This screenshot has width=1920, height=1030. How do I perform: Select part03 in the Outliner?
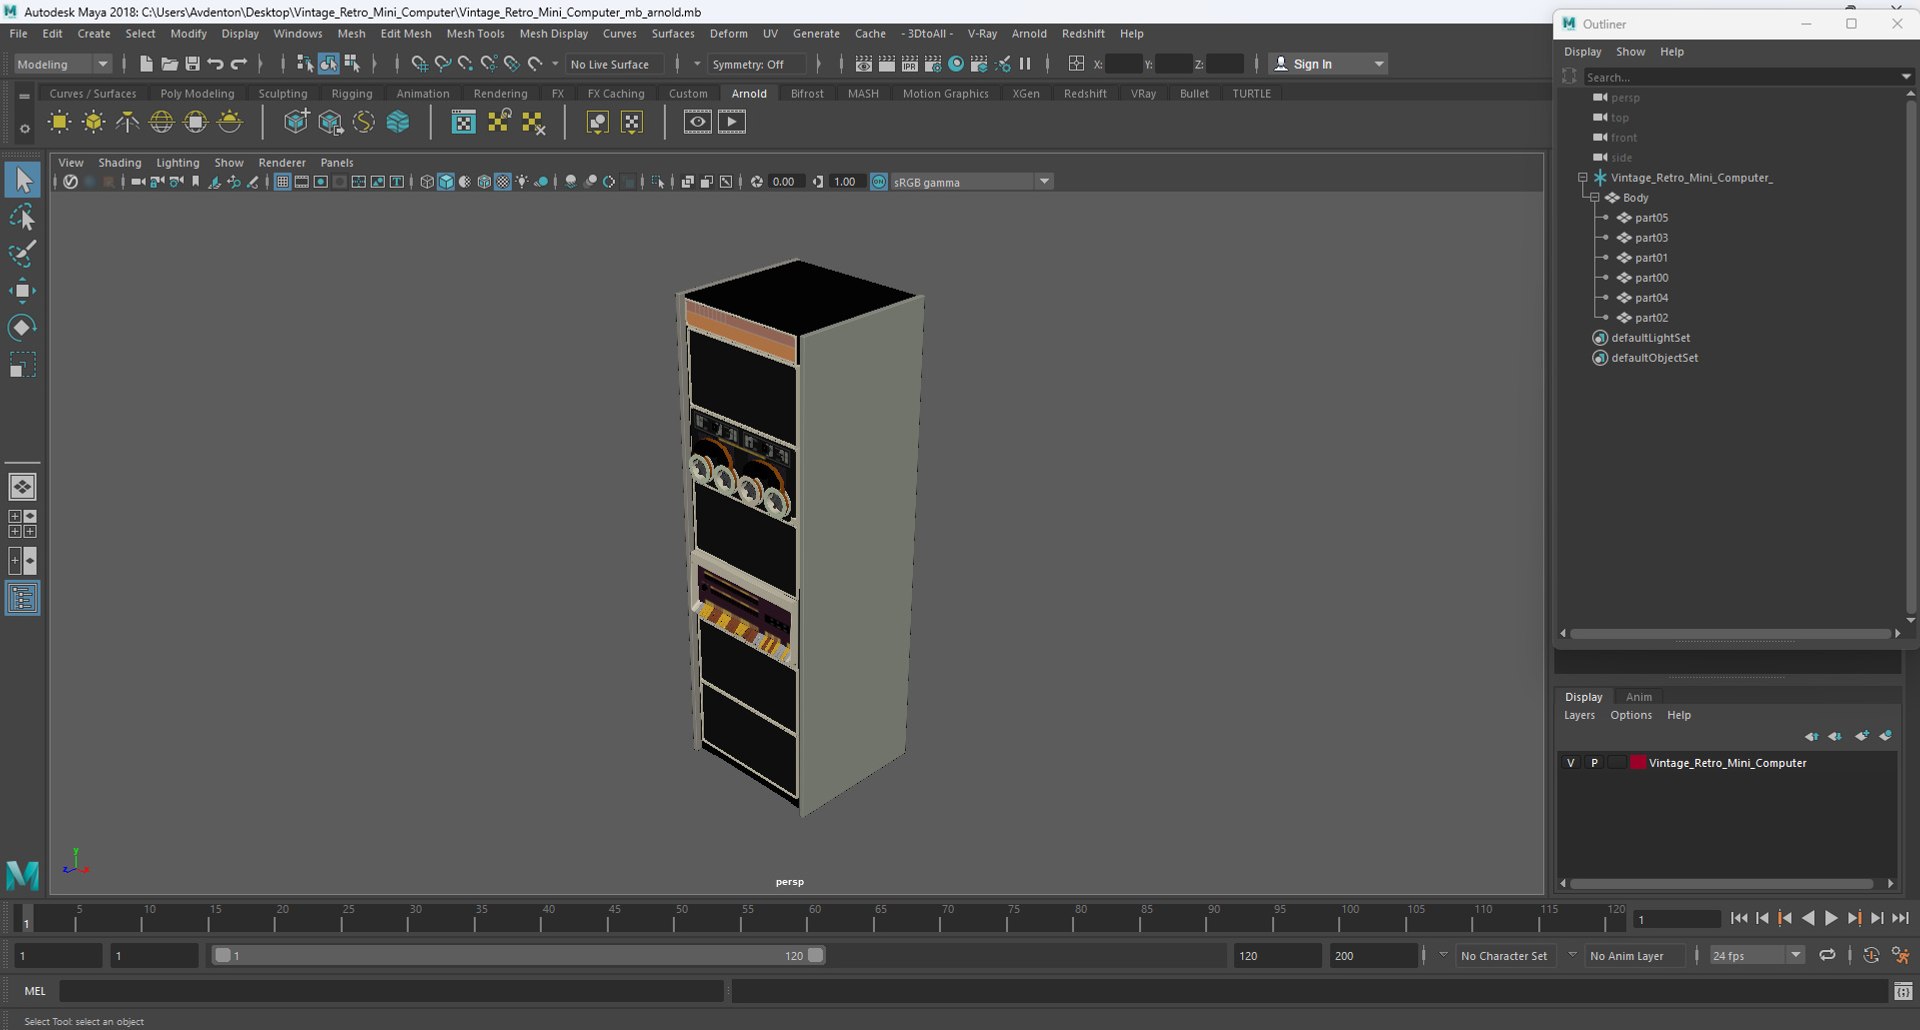pos(1651,238)
